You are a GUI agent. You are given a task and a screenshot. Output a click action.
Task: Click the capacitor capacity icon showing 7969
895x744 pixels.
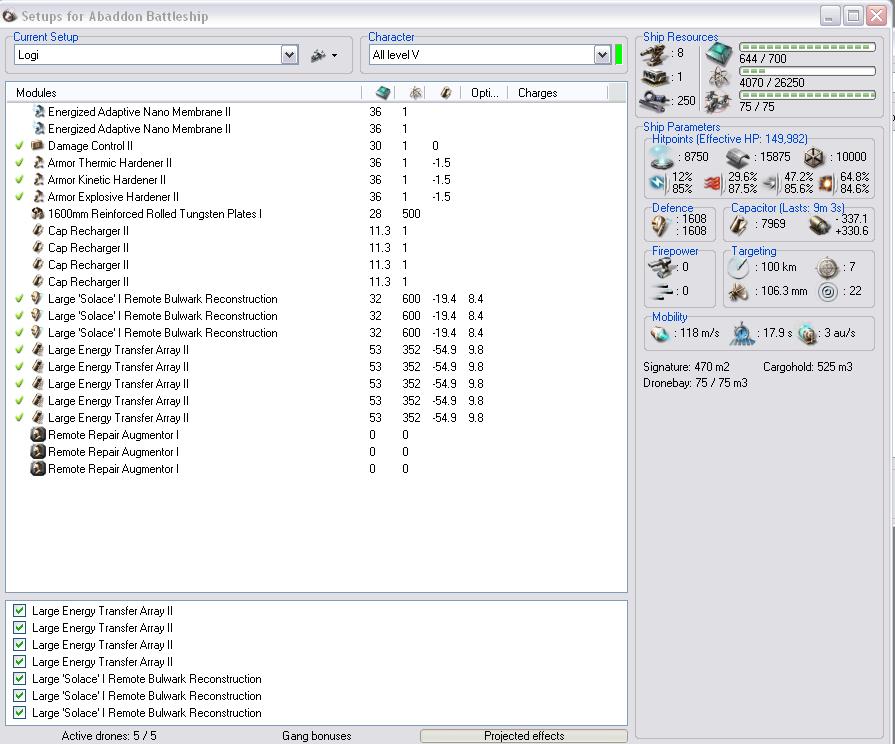point(739,224)
